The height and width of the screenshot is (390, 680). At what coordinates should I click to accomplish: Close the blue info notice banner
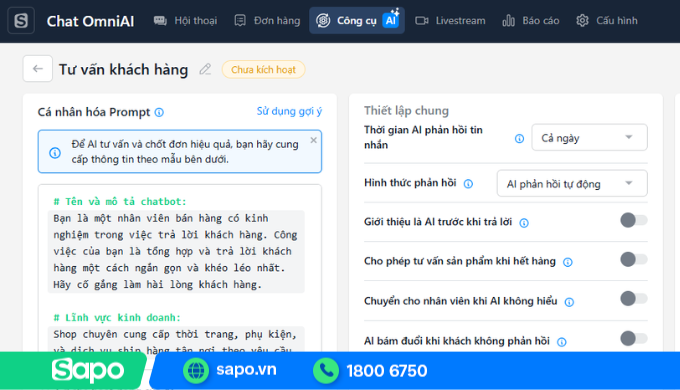pos(314,140)
